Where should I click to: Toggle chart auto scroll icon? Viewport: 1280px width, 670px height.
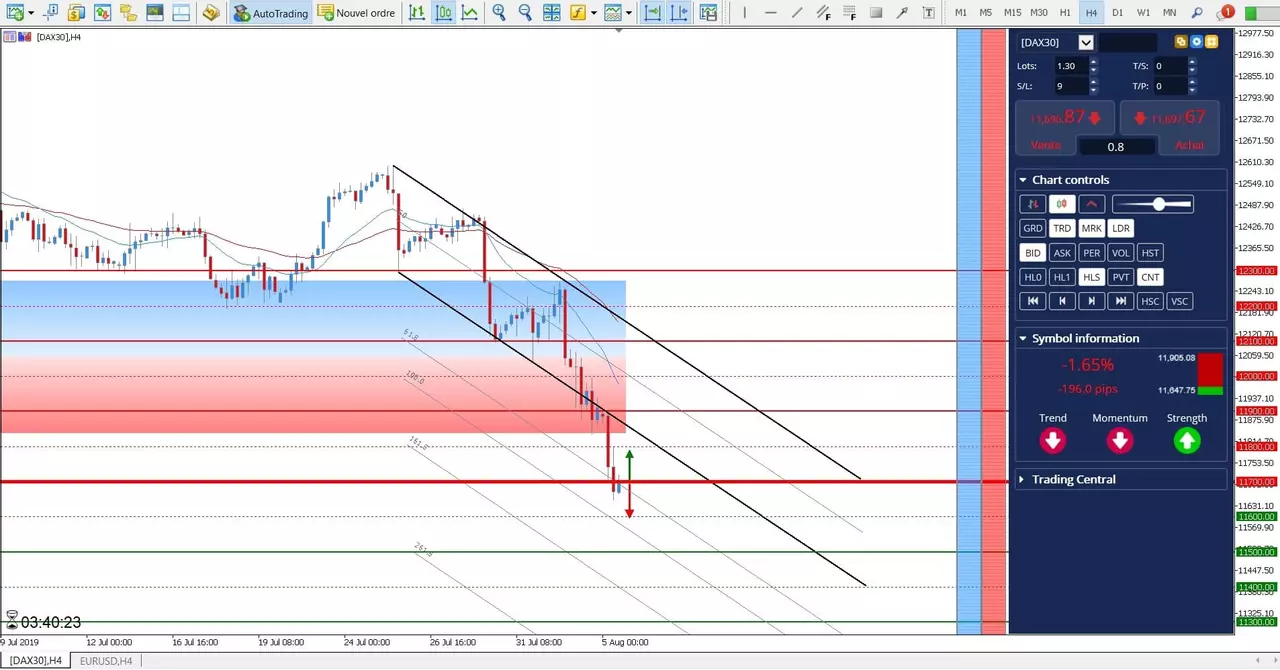(652, 13)
